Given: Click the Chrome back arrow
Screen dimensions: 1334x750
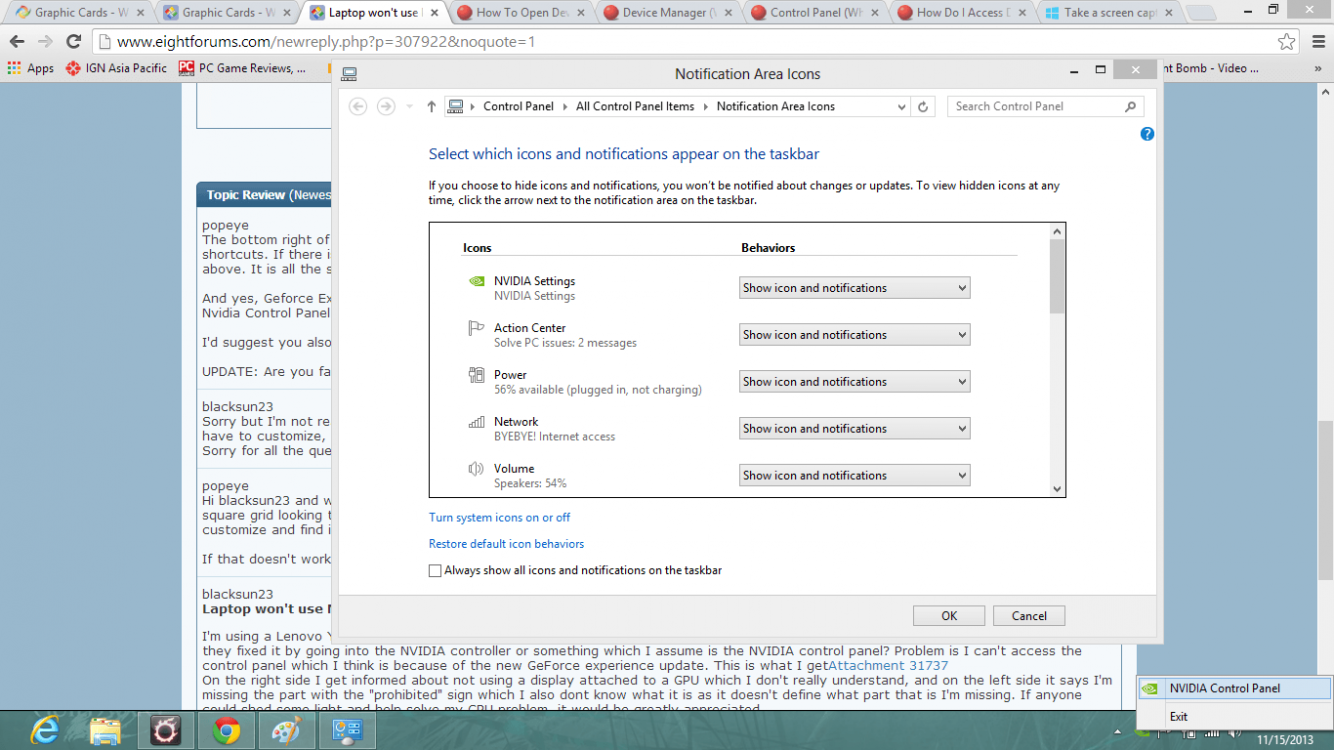Looking at the screenshot, I should pos(17,42).
